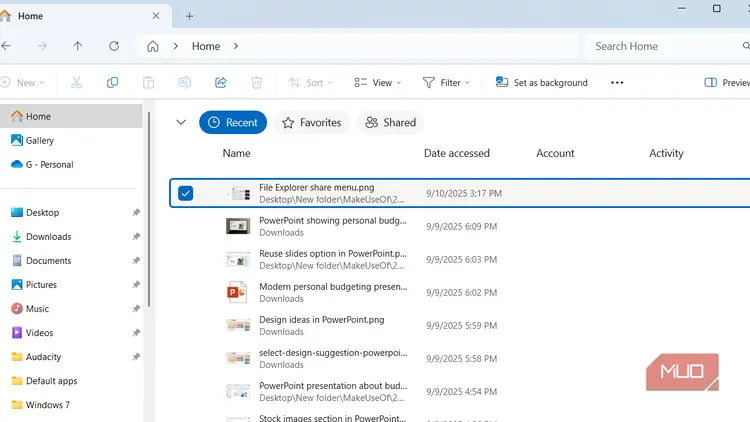Click the Cut scissors icon

click(x=77, y=83)
